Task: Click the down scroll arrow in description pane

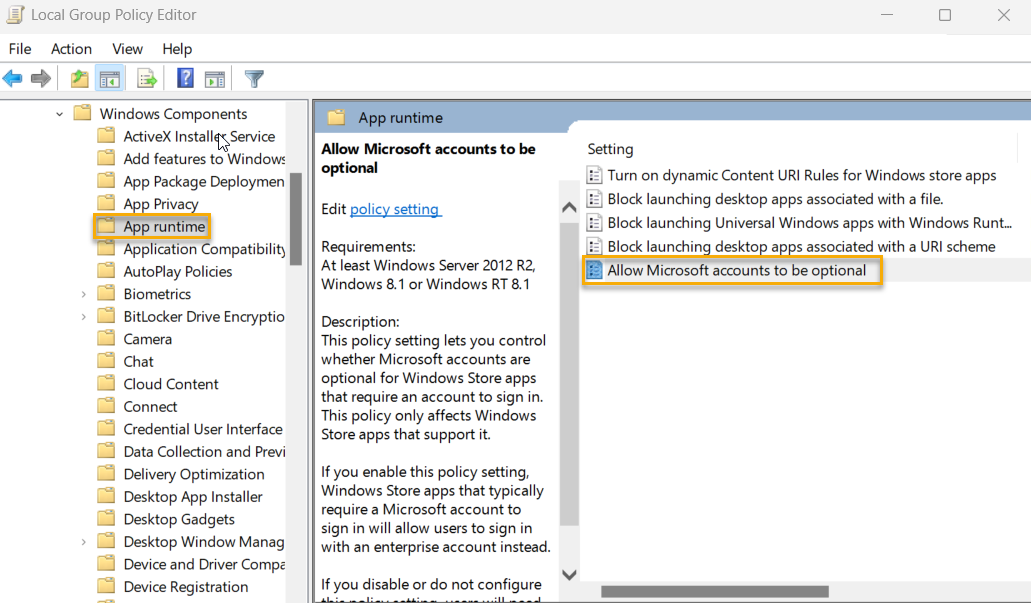Action: (x=568, y=574)
